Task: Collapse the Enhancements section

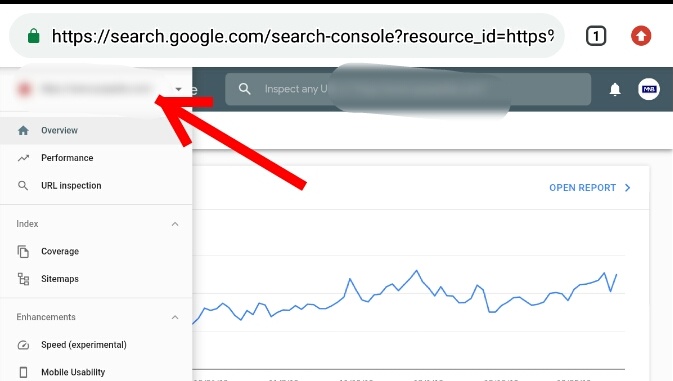Action: (x=175, y=318)
